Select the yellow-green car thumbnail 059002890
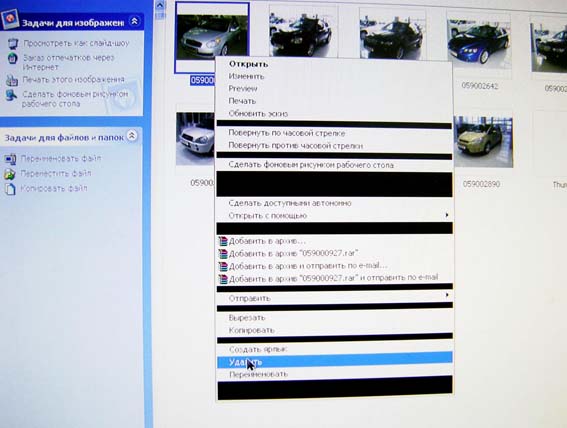Screen dimensions: 567x428 click(x=483, y=142)
